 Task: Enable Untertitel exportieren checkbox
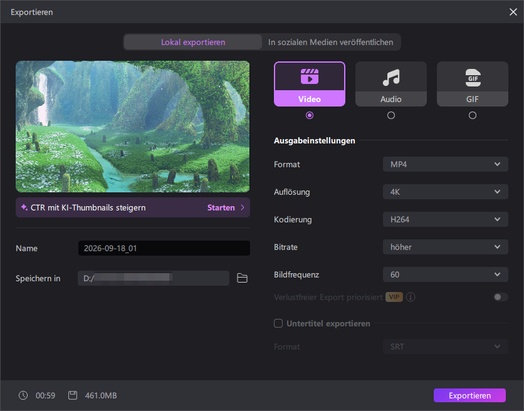point(278,323)
